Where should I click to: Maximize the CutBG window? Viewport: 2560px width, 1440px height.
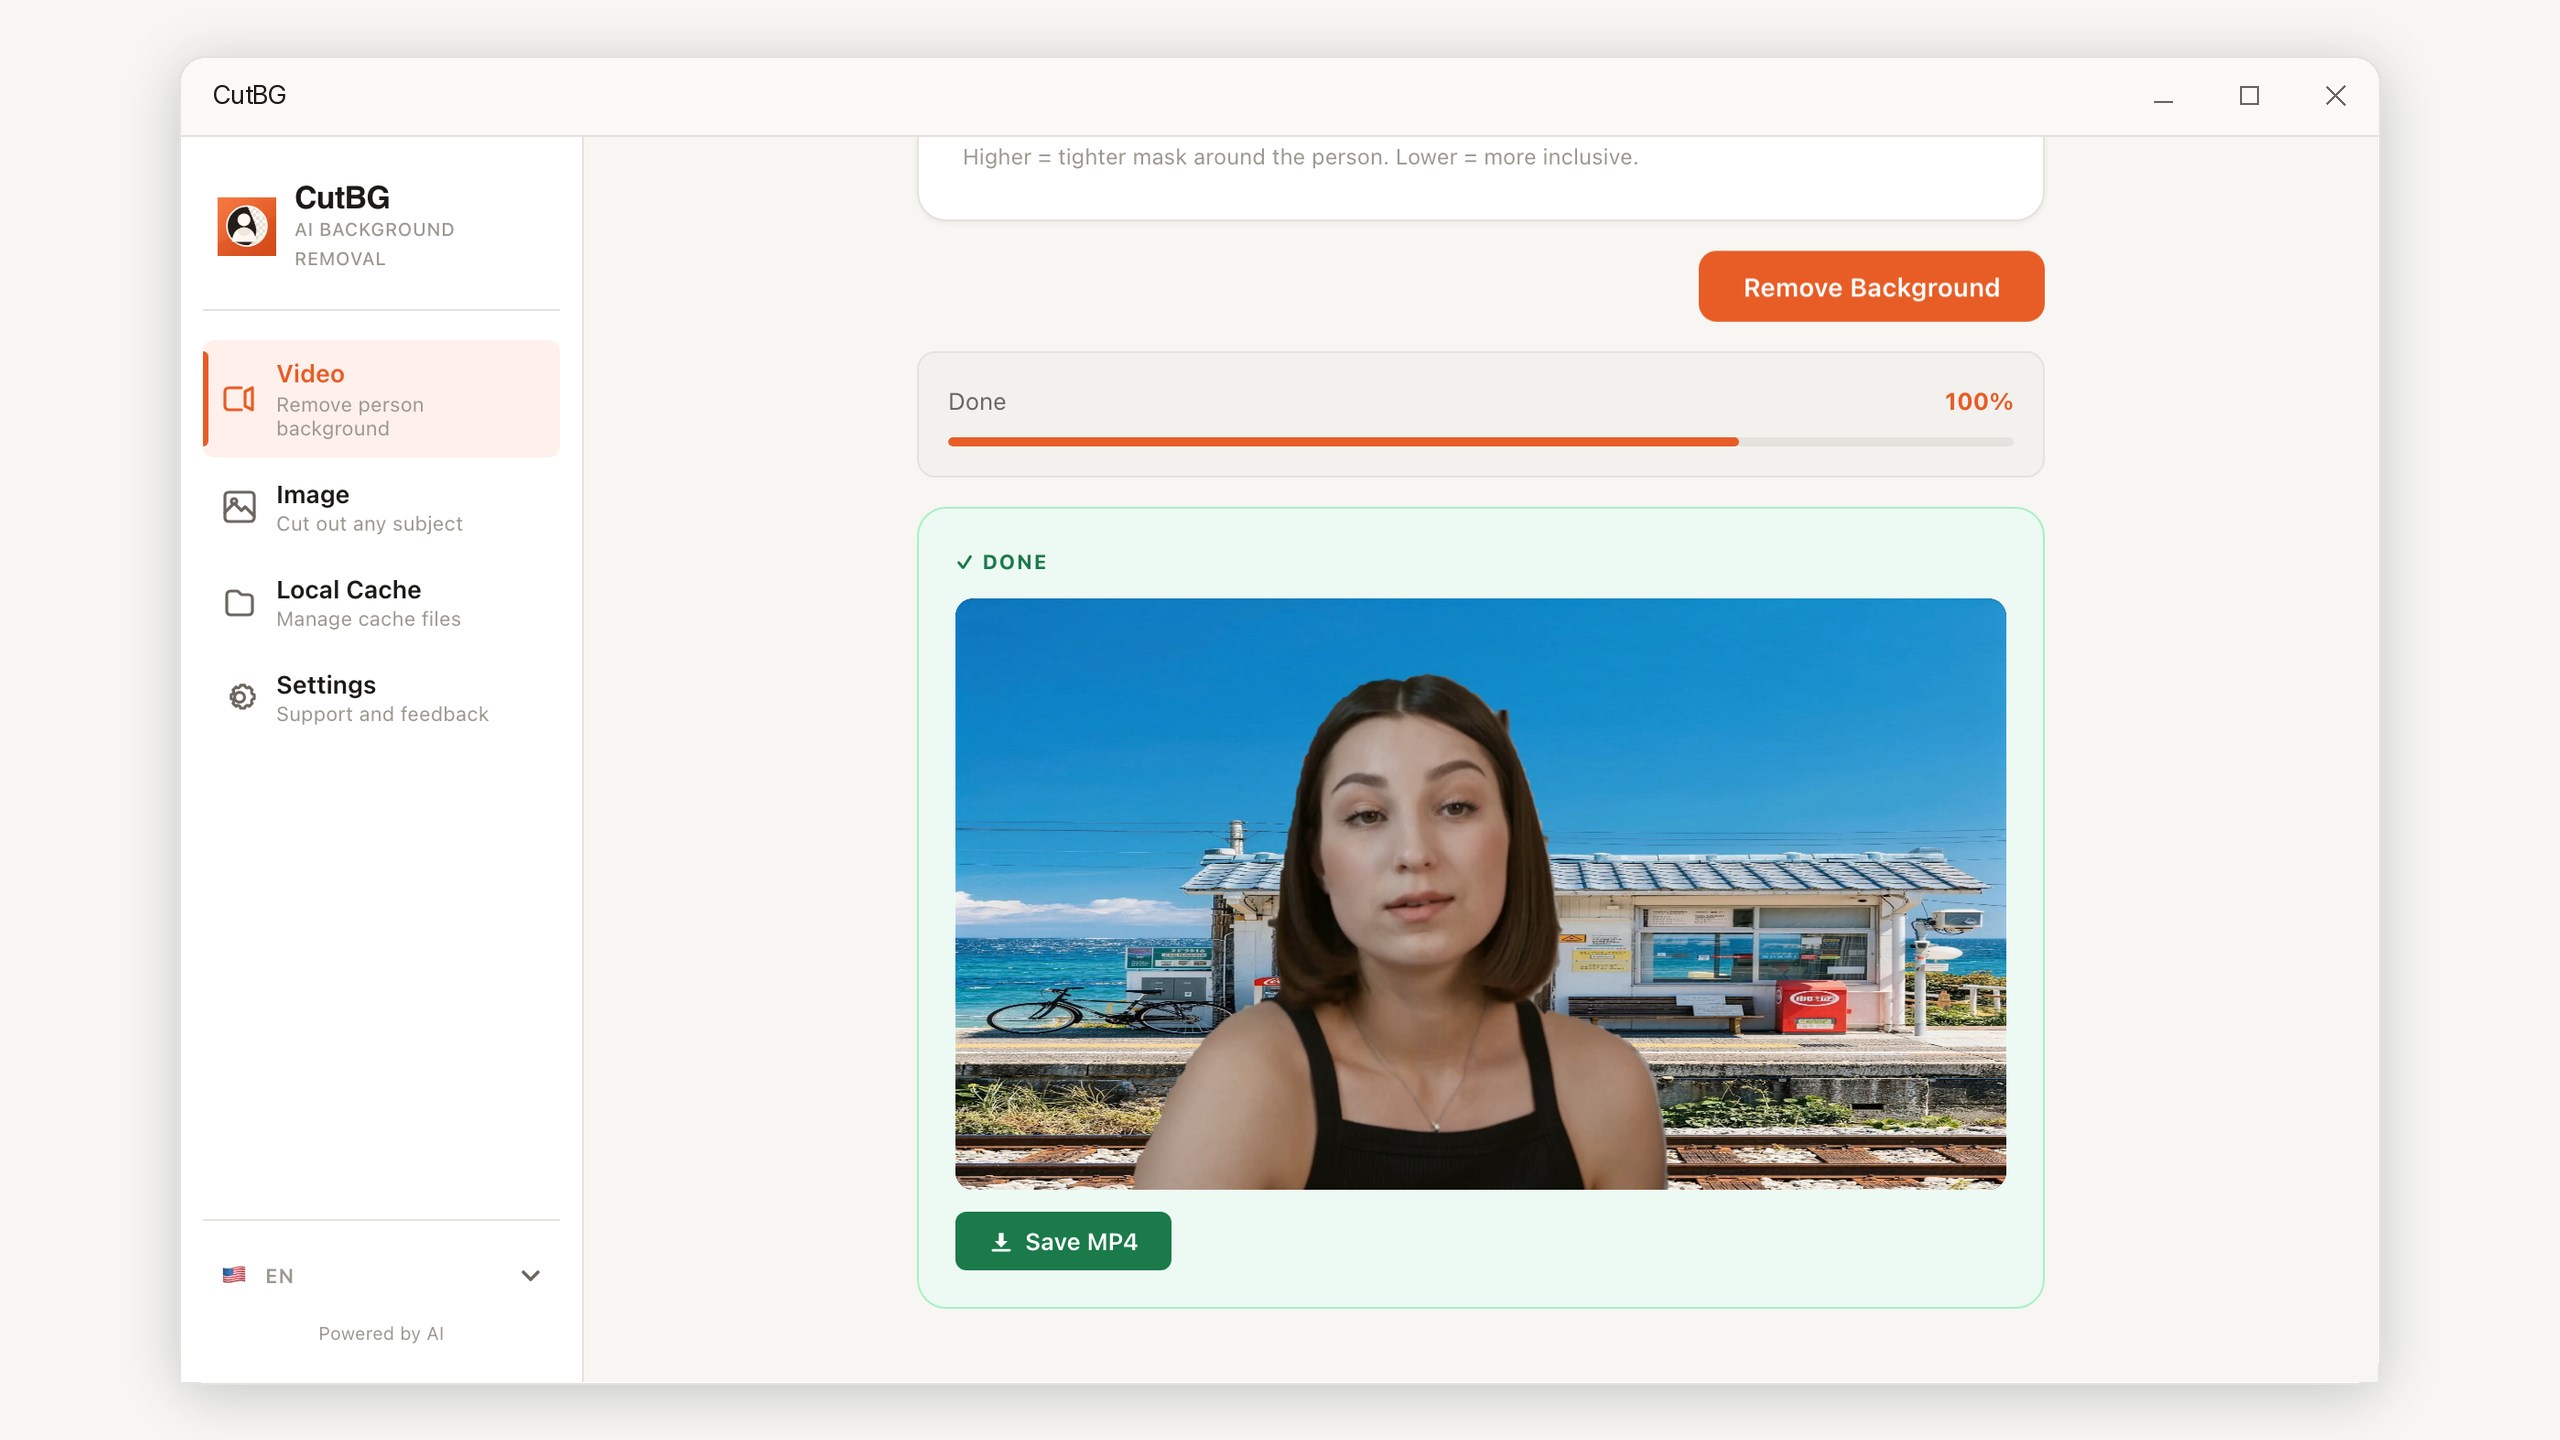click(2249, 96)
